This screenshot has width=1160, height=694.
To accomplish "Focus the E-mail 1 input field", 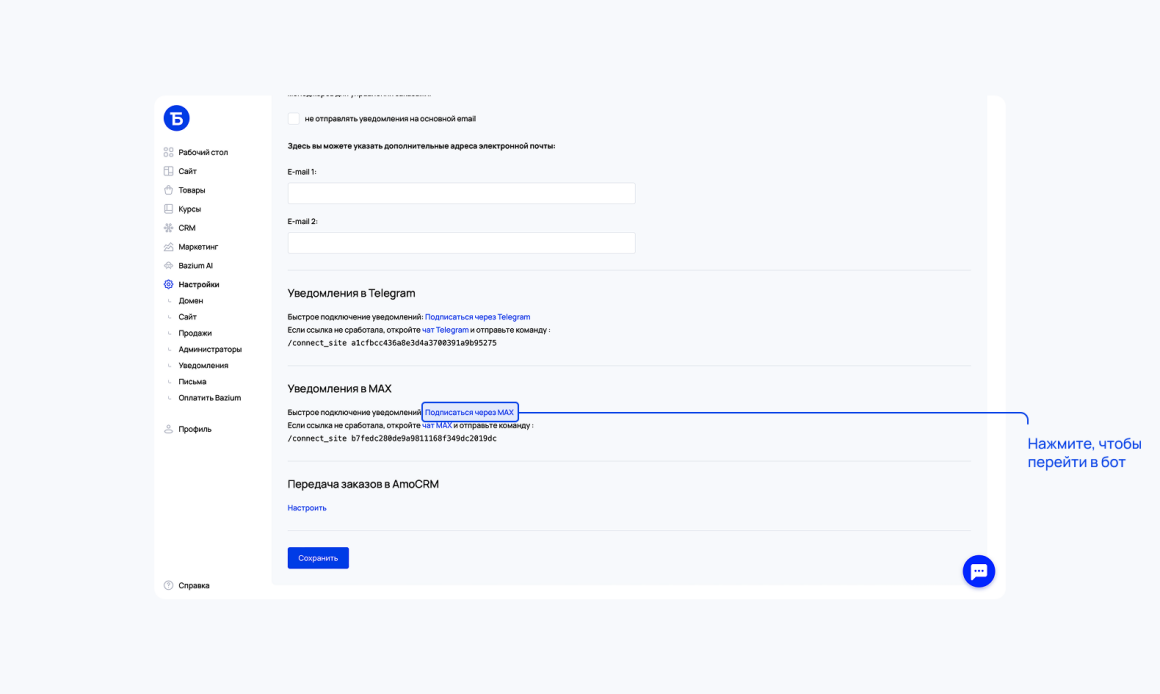I will click(x=462, y=193).
